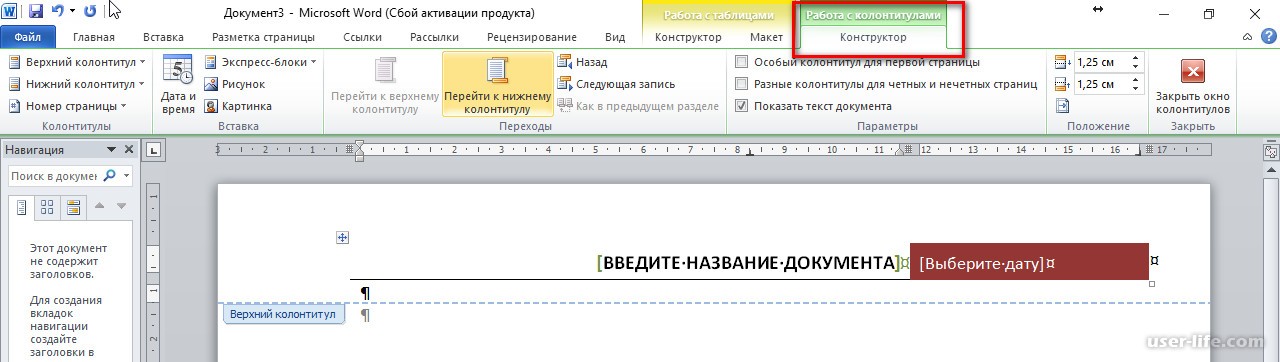The width and height of the screenshot is (1280, 362).
Task: Open the Макет table tools tab
Action: (766, 37)
